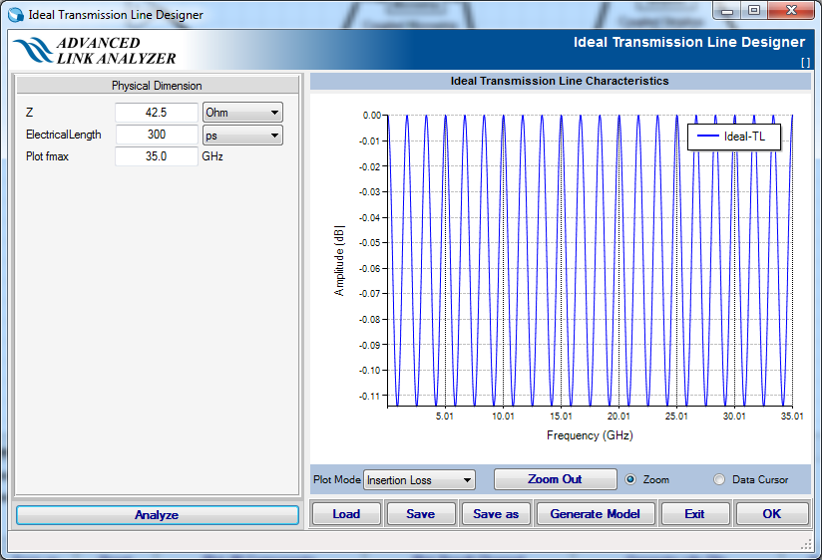822x560 pixels.
Task: Click the Load button
Action: click(346, 514)
